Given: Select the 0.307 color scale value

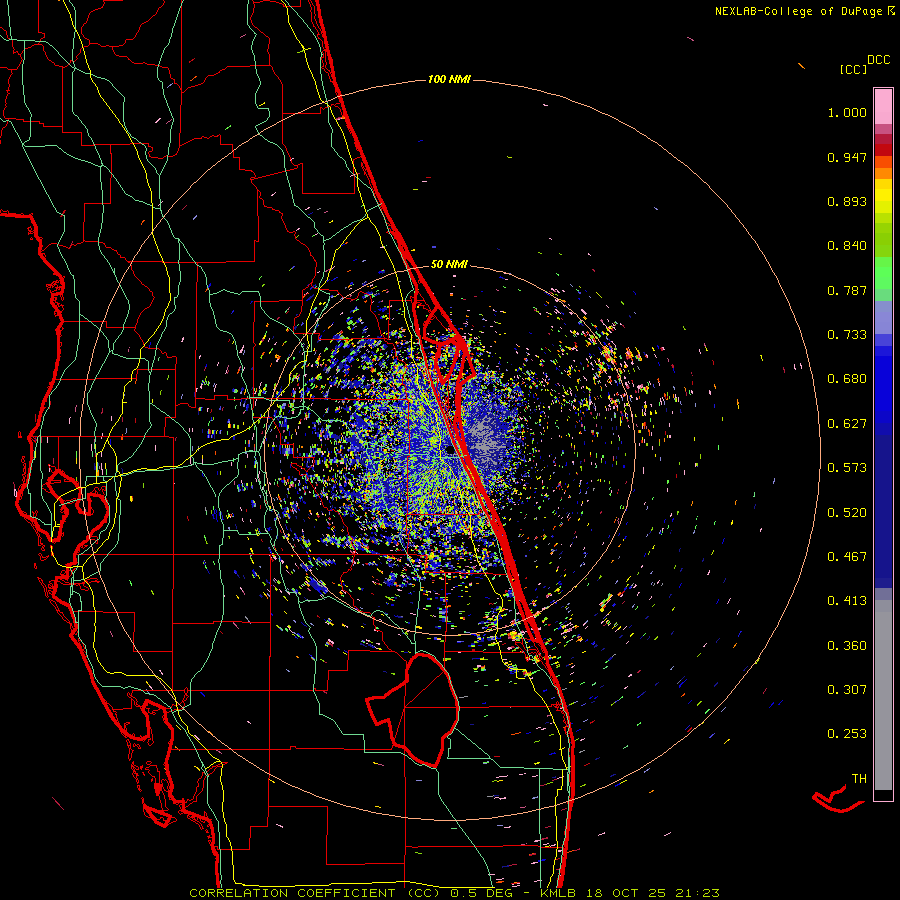Looking at the screenshot, I should (x=847, y=690).
